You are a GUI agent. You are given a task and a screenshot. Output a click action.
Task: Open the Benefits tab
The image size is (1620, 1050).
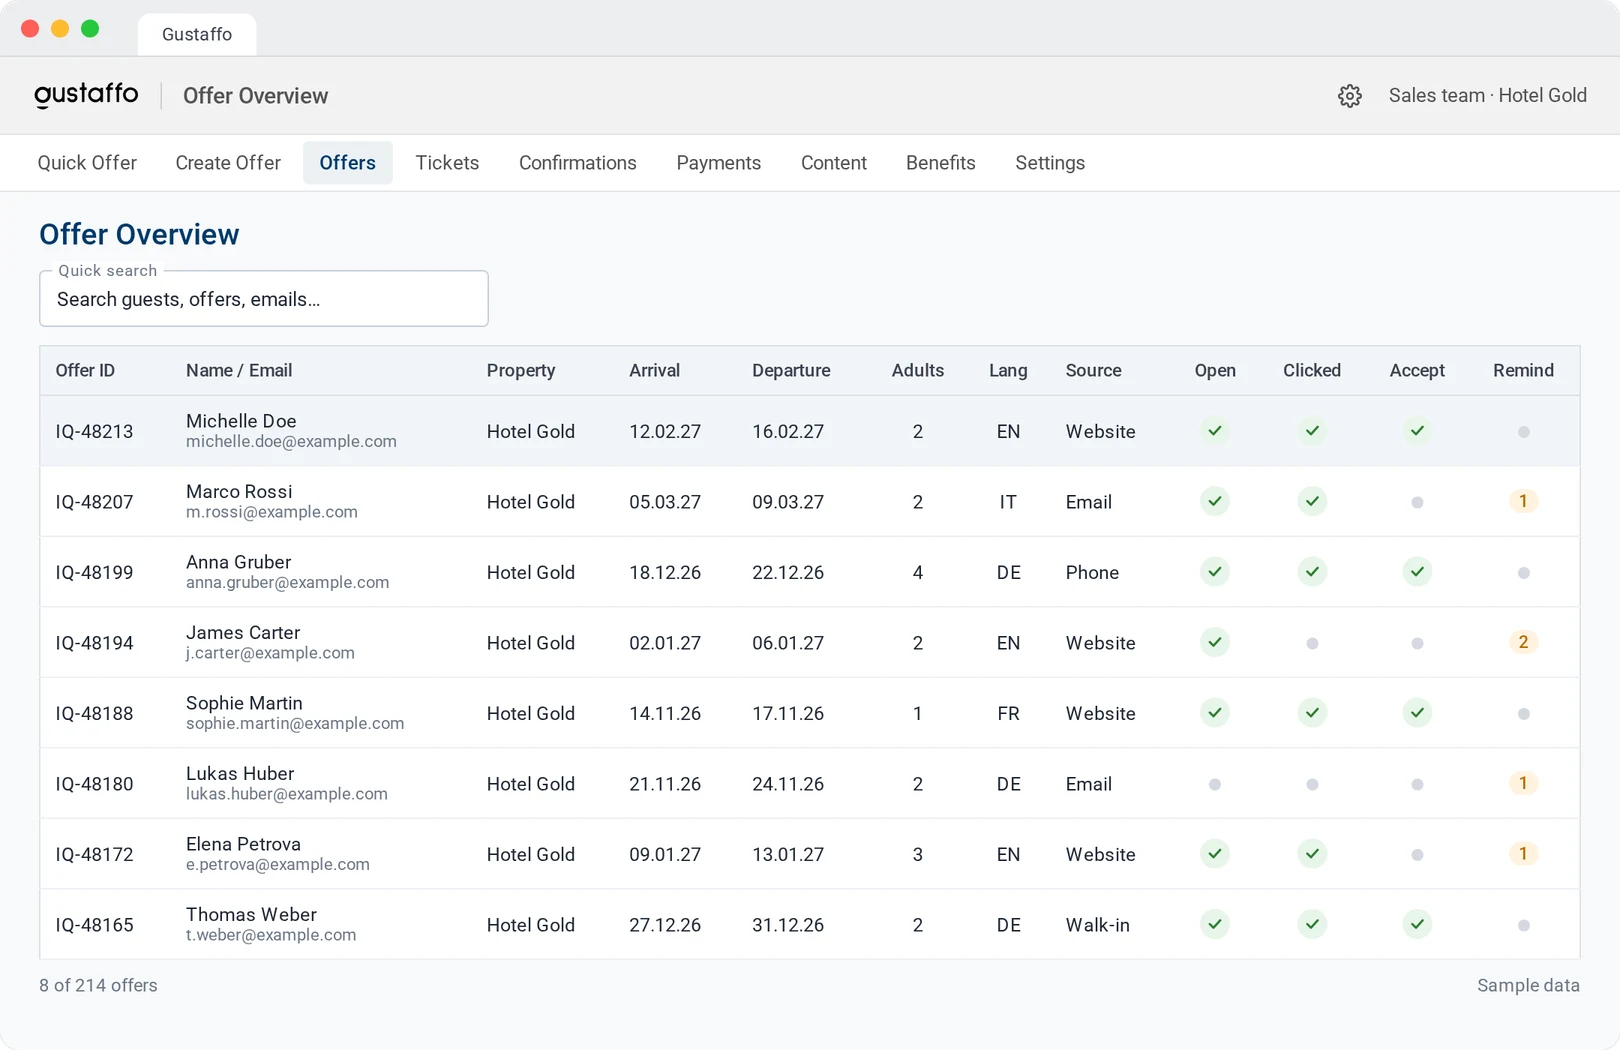coord(941,163)
